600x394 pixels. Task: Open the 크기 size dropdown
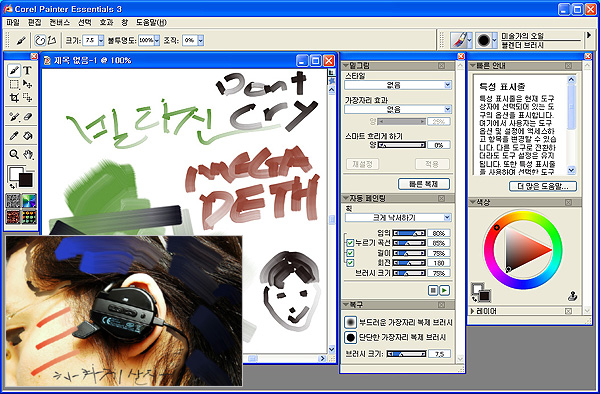(101, 40)
